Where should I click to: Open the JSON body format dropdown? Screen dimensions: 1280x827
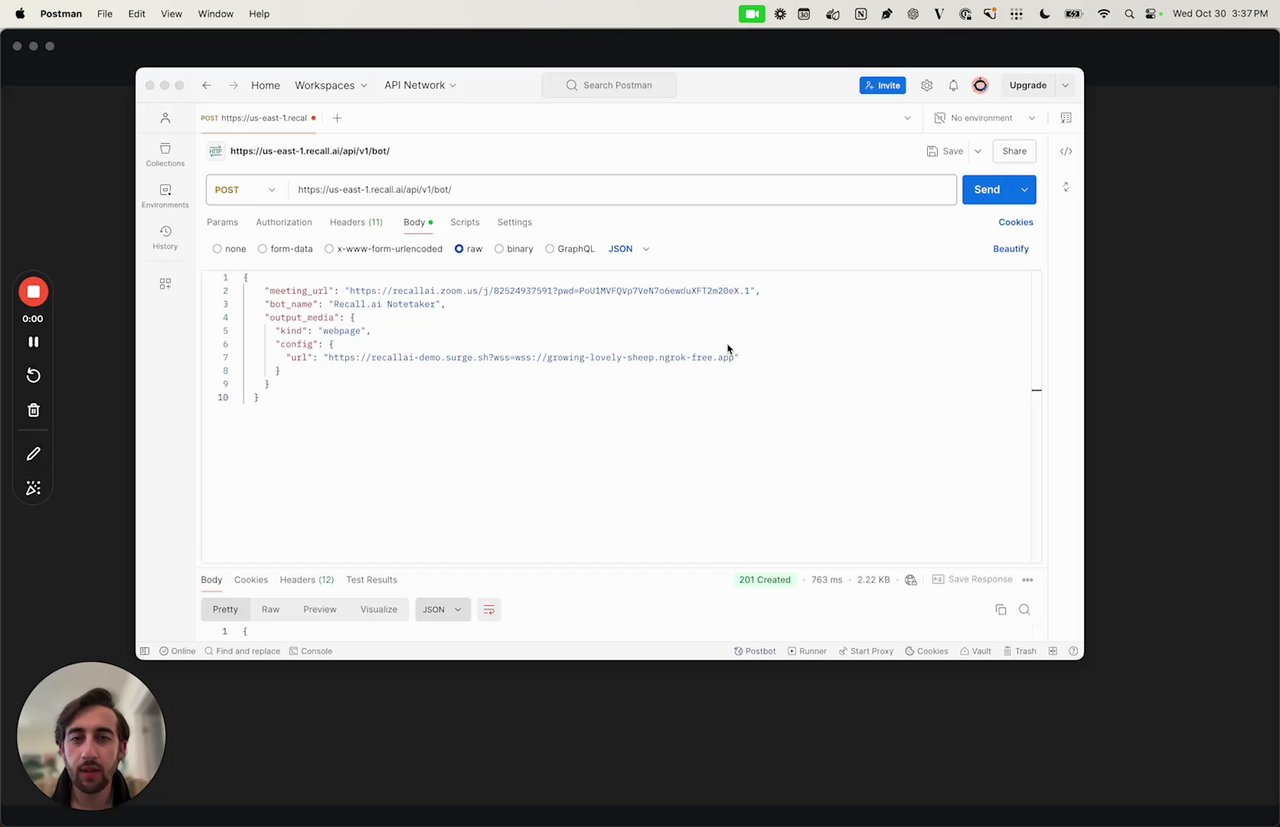(629, 249)
